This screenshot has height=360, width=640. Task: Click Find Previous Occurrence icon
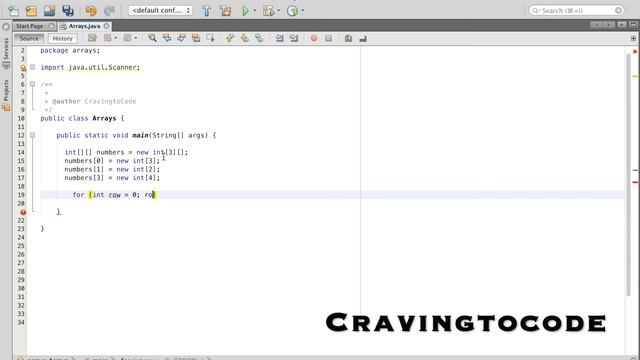tap(167, 38)
